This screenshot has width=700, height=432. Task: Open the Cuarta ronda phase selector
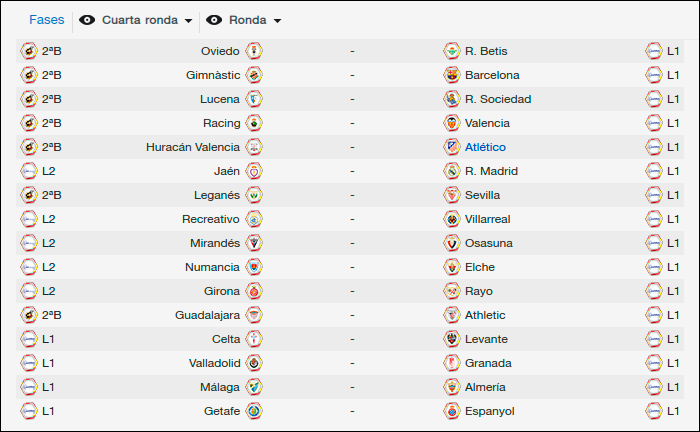(136, 20)
